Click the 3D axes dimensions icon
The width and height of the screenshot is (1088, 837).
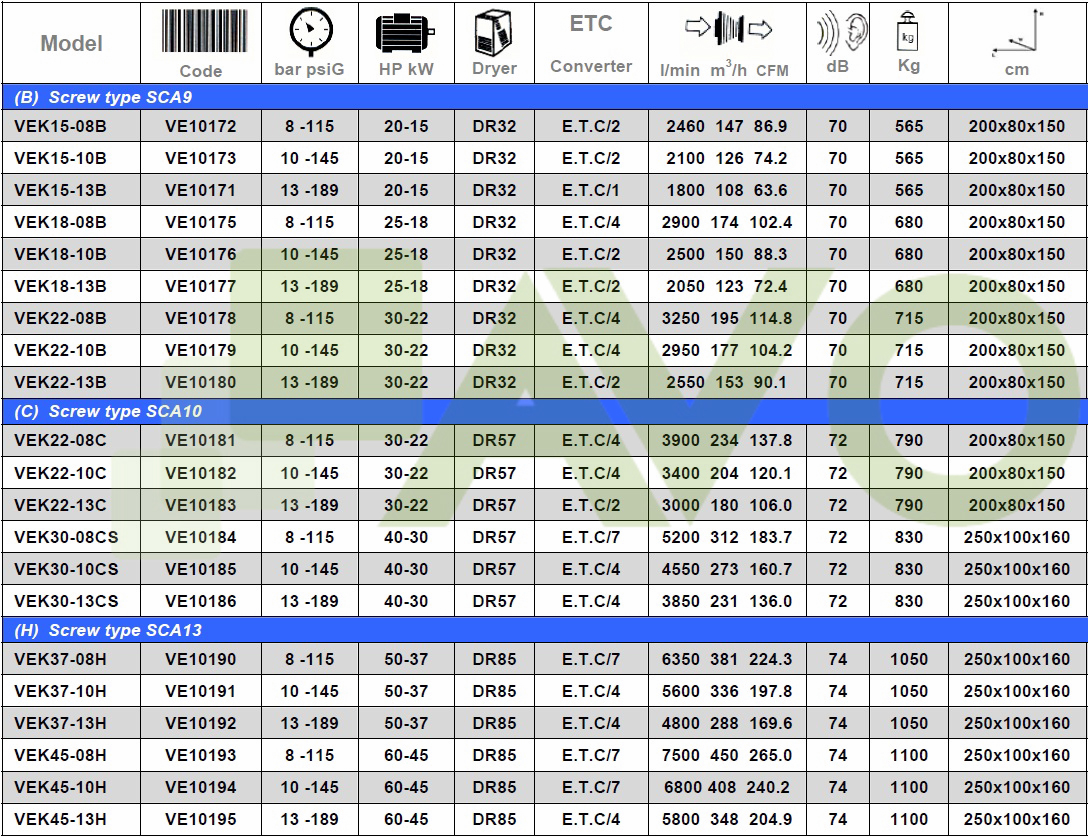[x=1017, y=34]
